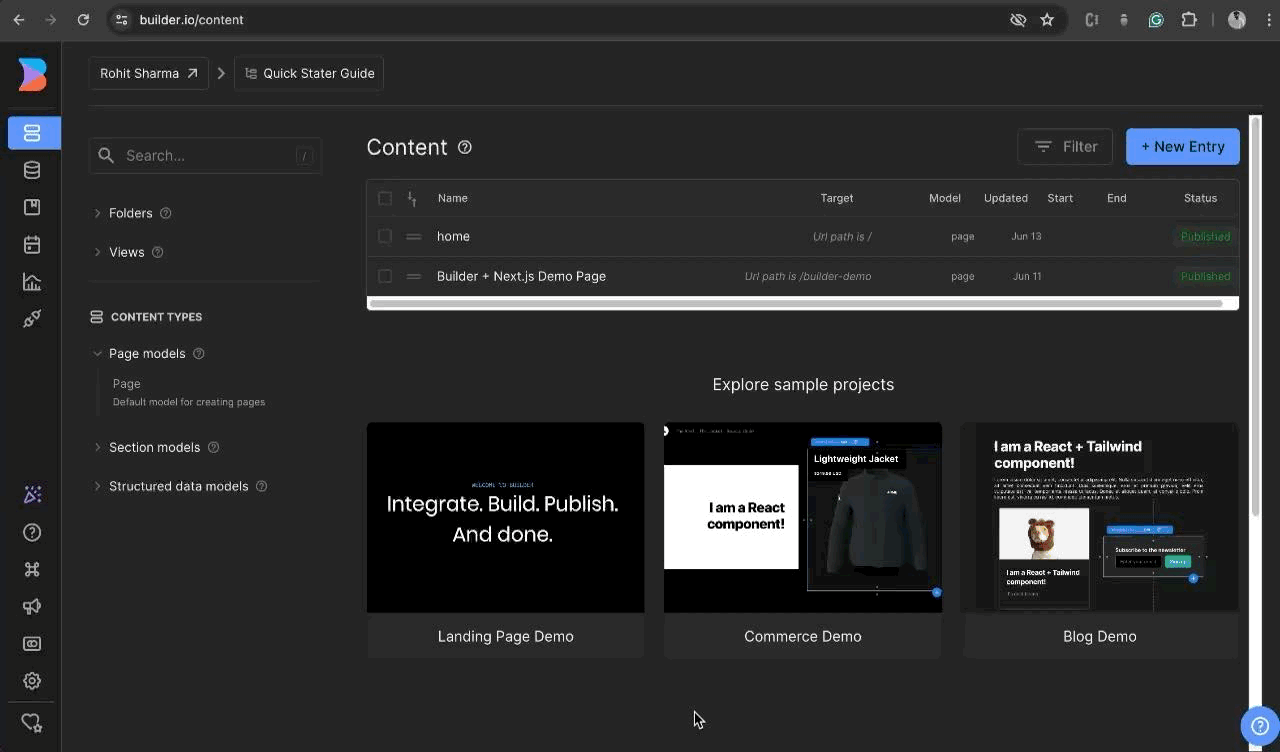The height and width of the screenshot is (752, 1280).
Task: Click the help icon beside Content heading
Action: [465, 147]
